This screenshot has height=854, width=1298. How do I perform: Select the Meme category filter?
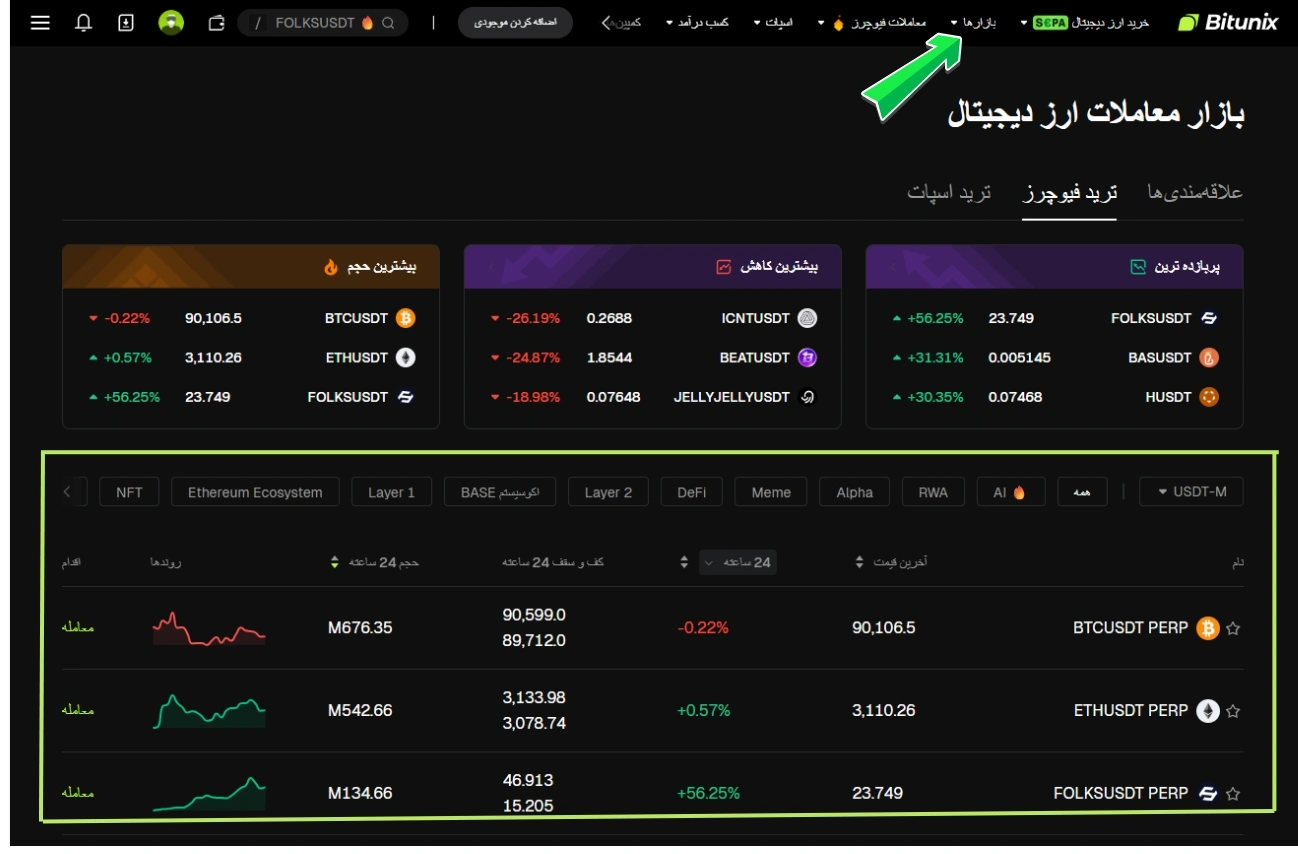pyautogui.click(x=771, y=492)
